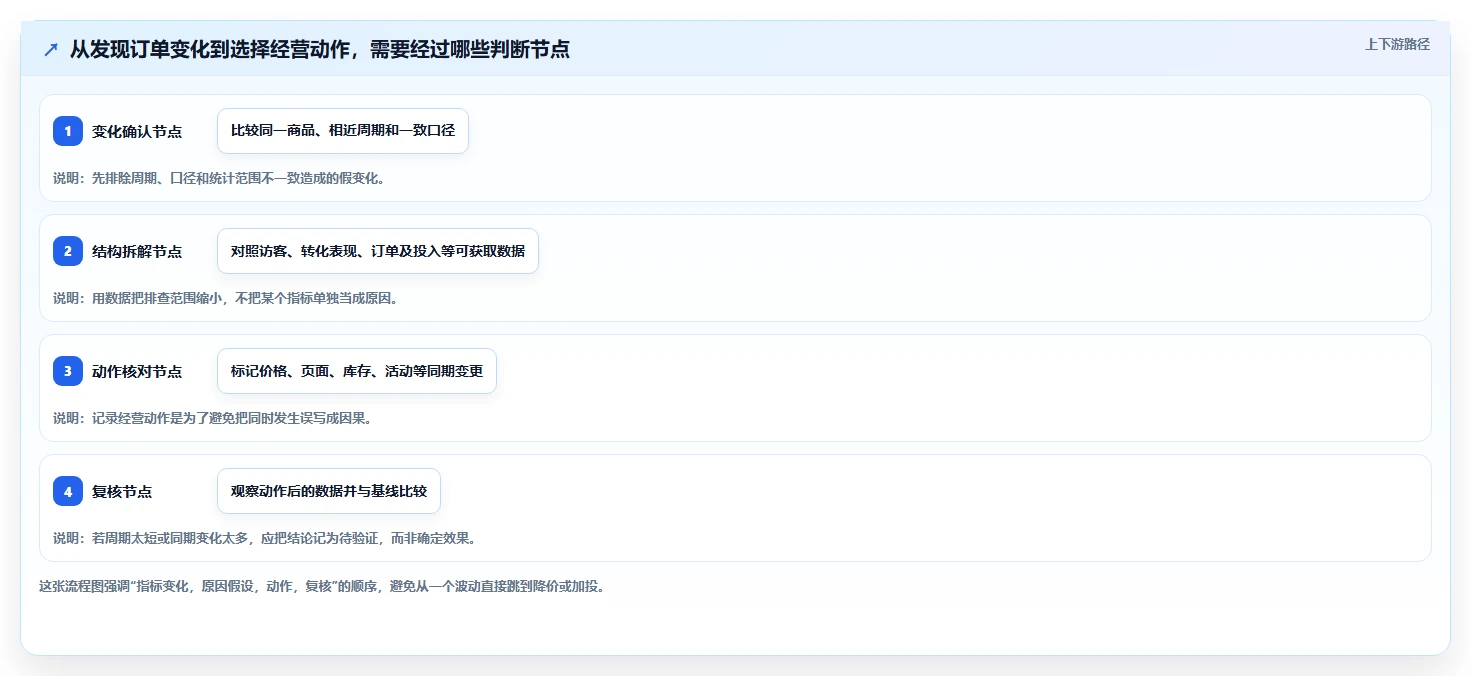Click the 对照访客、转化表现 data box
The width and height of the screenshot is (1471, 676).
378,251
